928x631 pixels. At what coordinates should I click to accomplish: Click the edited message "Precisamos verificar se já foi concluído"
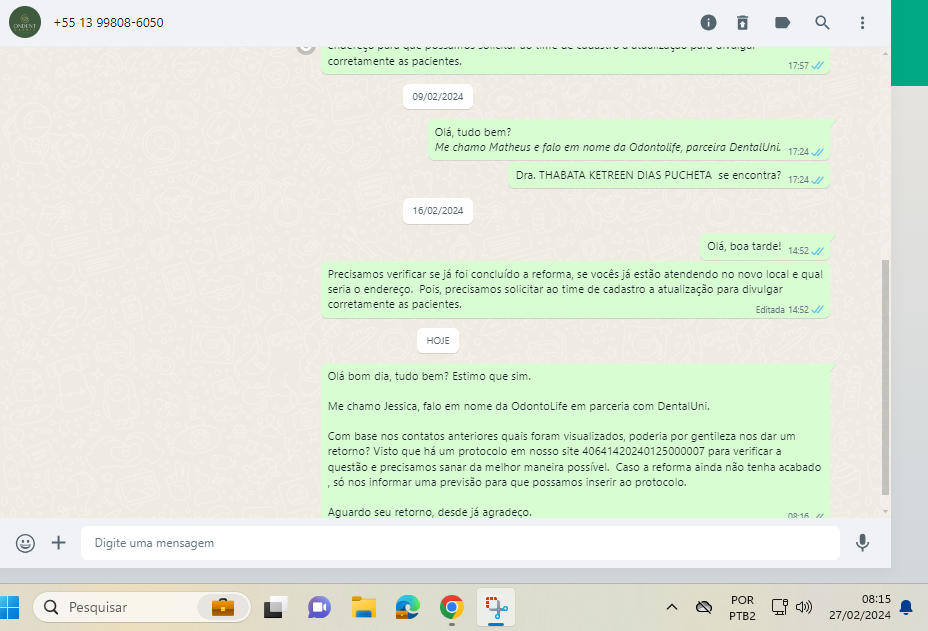575,289
